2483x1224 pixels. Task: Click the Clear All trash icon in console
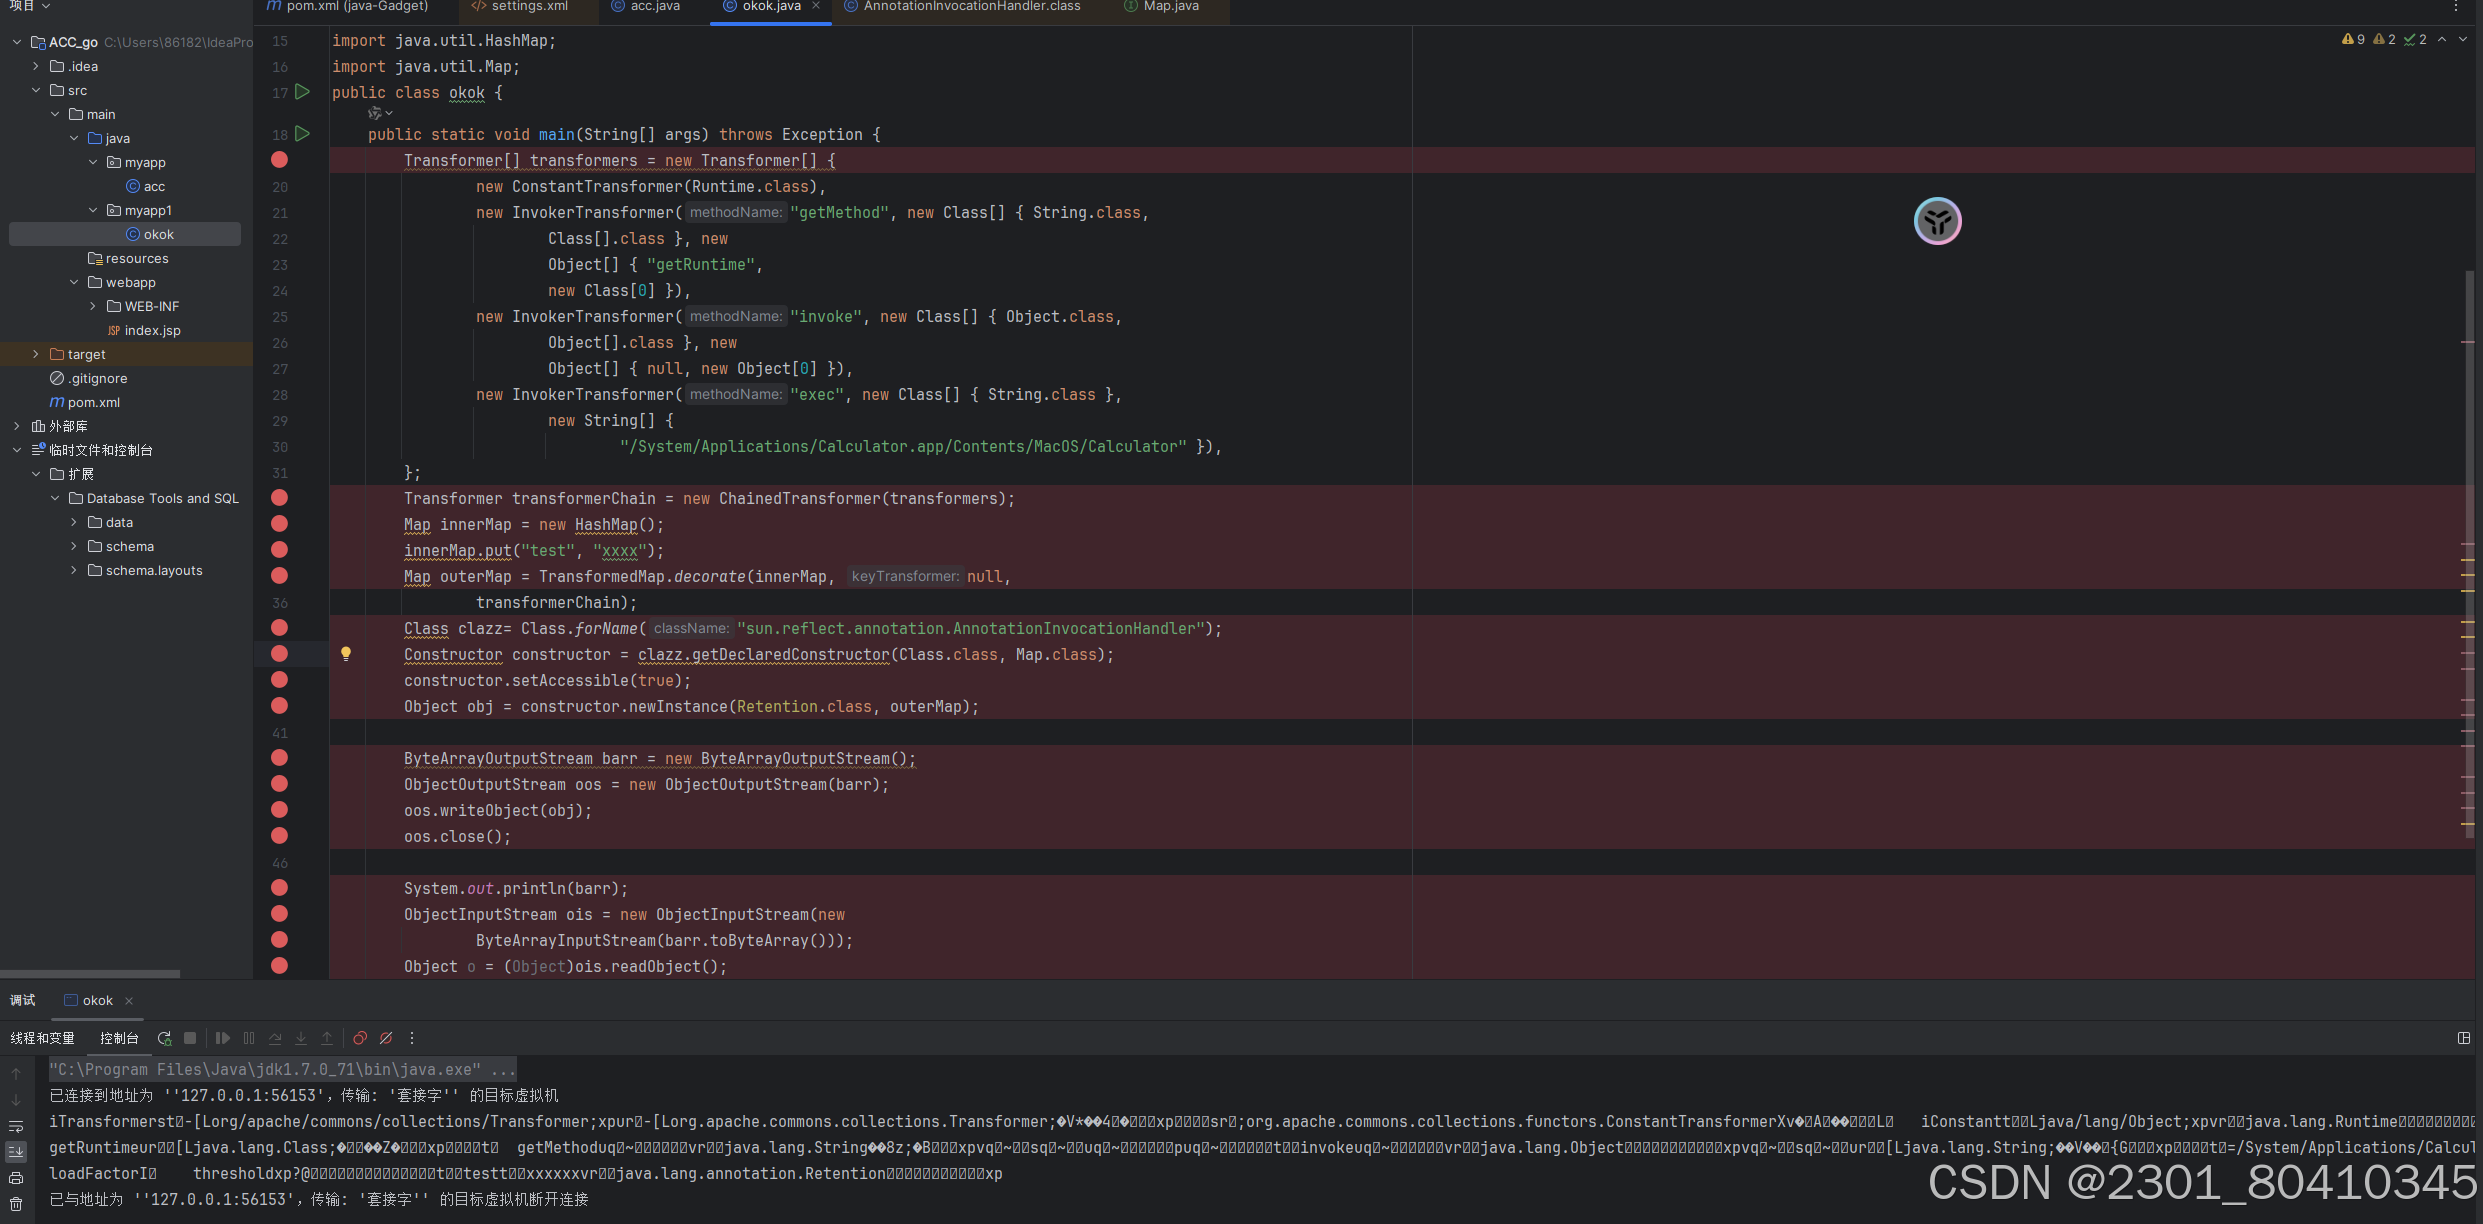16,1204
